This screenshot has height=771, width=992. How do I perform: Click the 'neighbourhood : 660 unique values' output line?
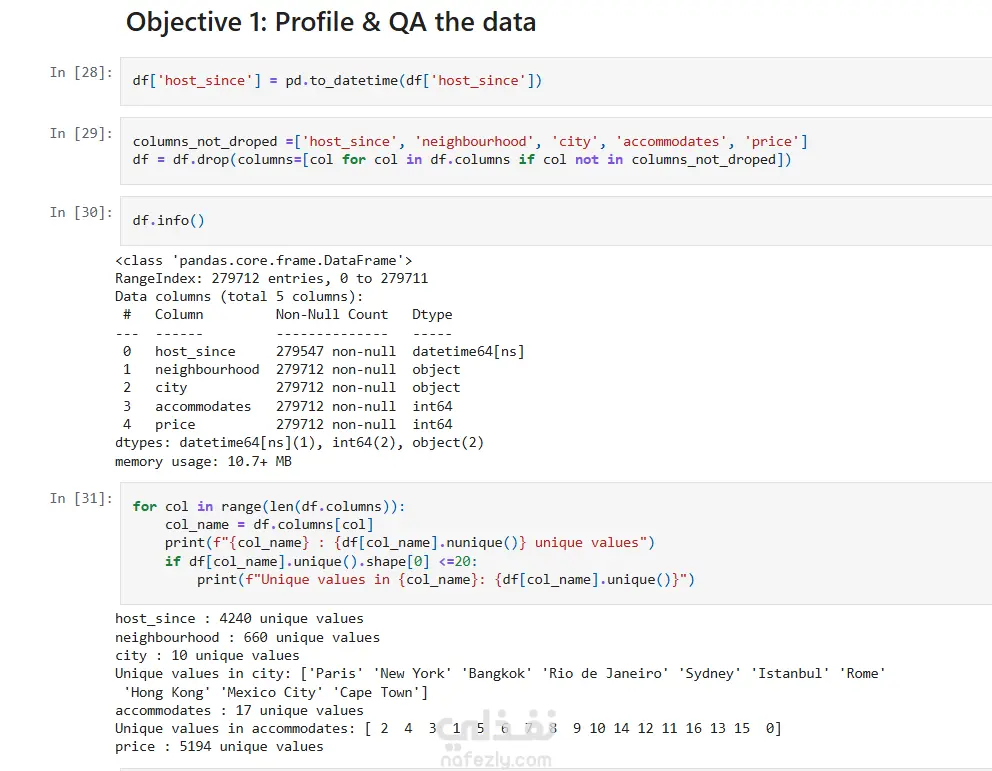click(x=247, y=638)
